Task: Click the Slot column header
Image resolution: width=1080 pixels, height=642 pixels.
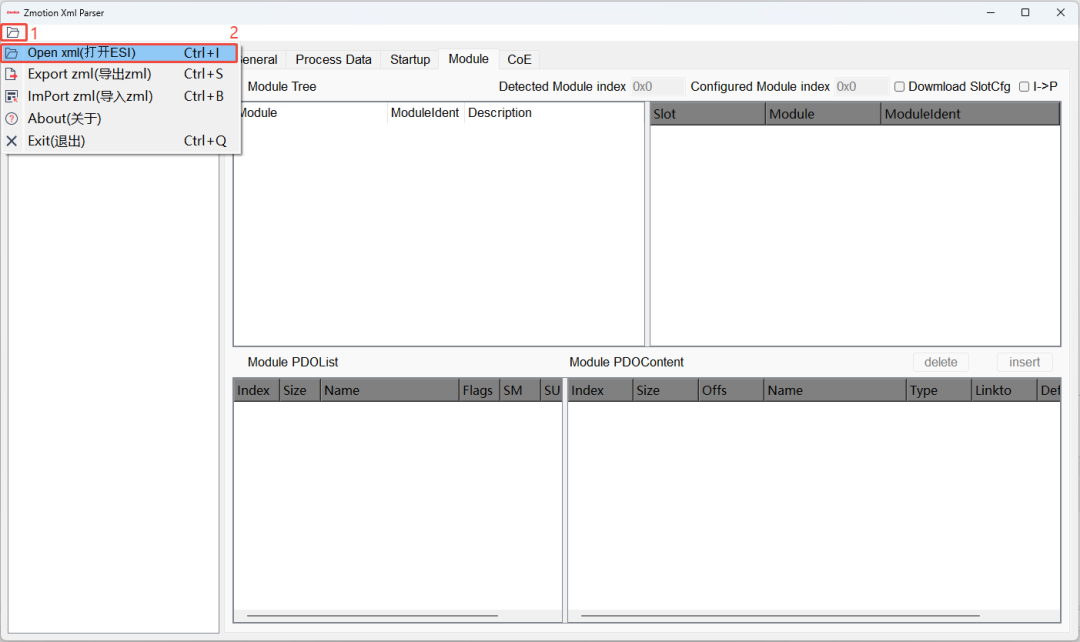Action: point(707,114)
